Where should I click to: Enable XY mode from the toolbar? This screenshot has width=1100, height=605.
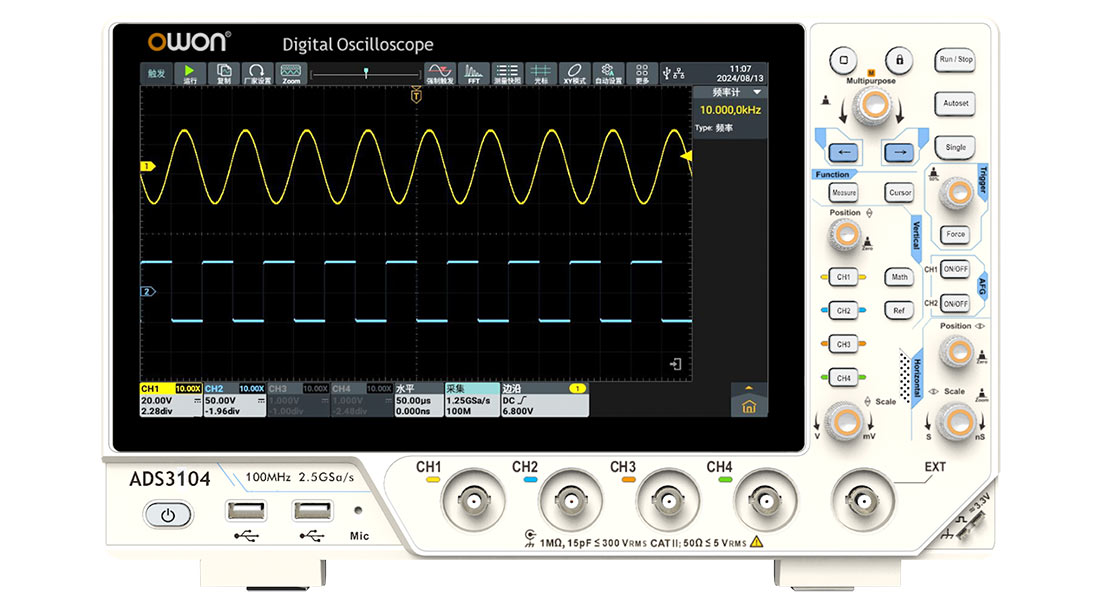point(573,73)
